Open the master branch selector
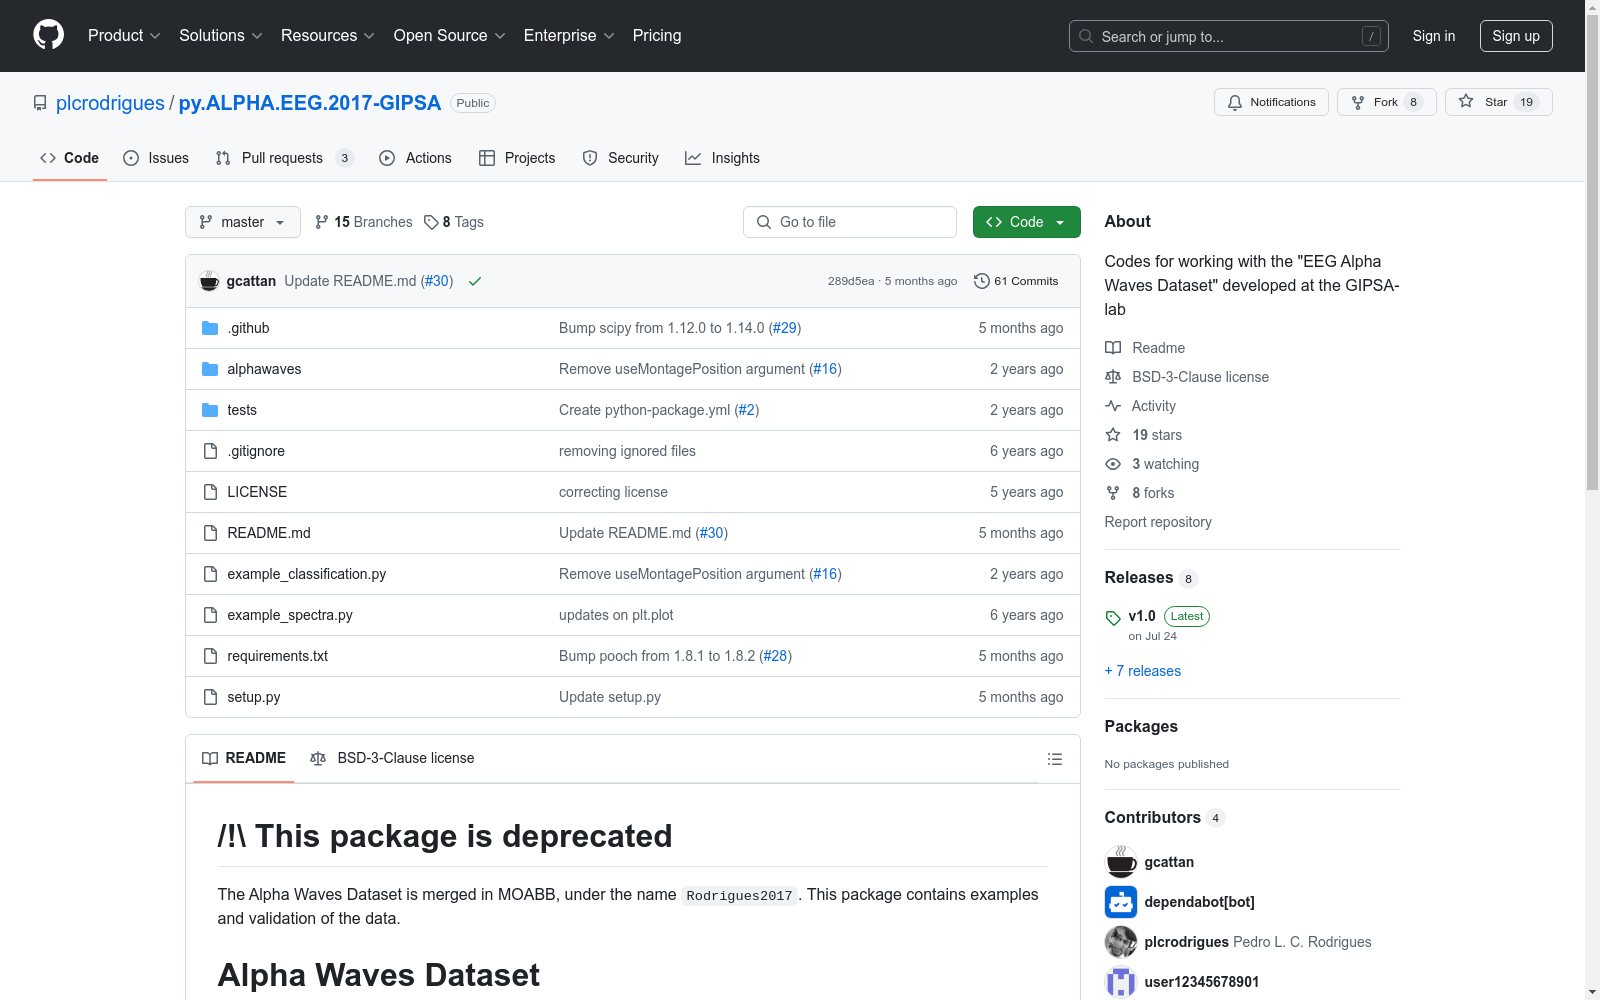This screenshot has width=1600, height=1000. [243, 222]
